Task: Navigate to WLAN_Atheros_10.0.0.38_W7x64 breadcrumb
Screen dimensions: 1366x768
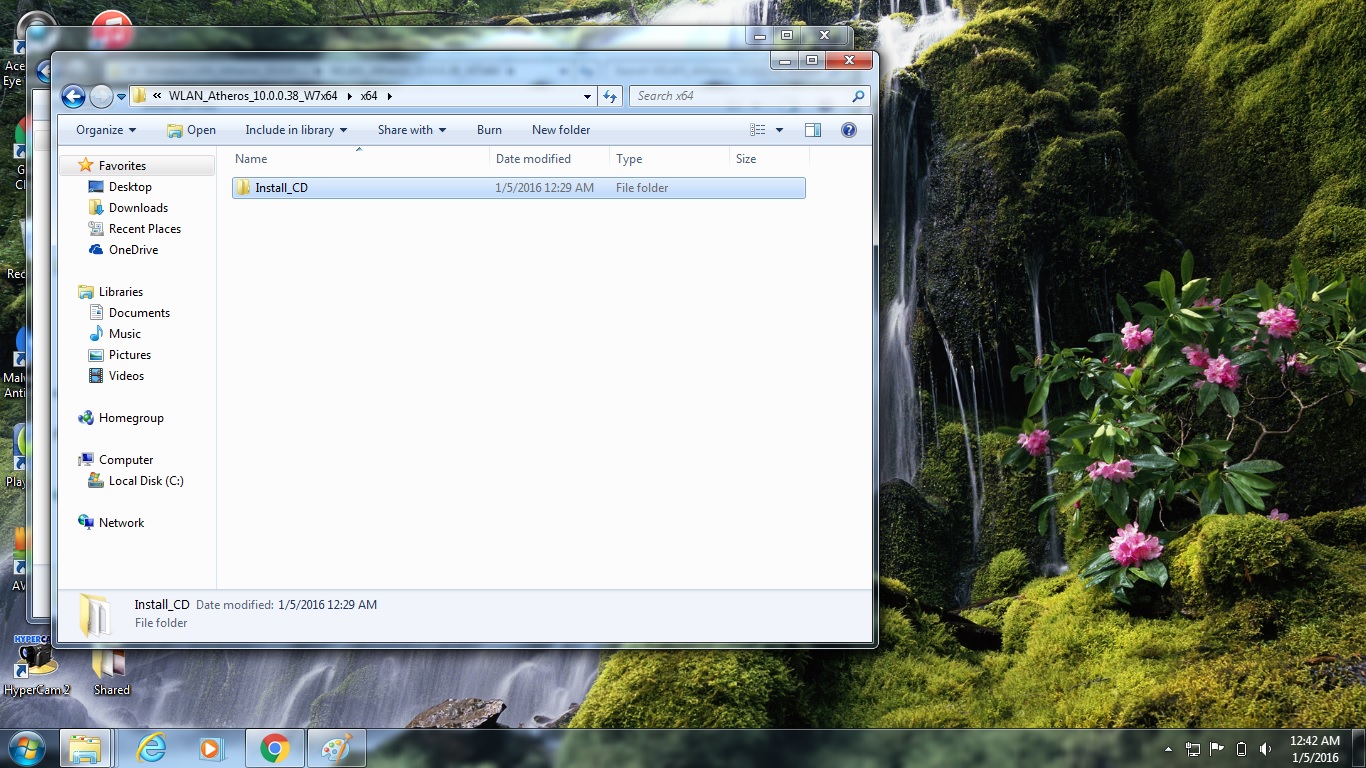Action: coord(253,96)
